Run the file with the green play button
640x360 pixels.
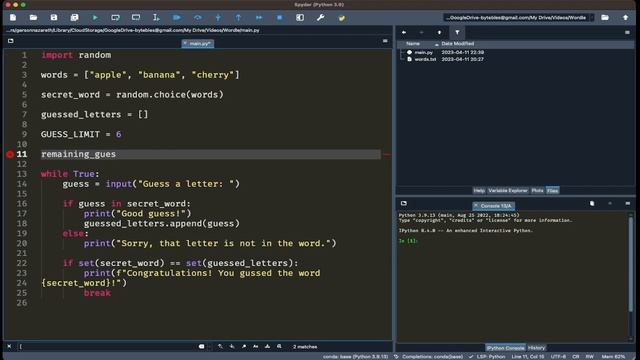coord(95,18)
